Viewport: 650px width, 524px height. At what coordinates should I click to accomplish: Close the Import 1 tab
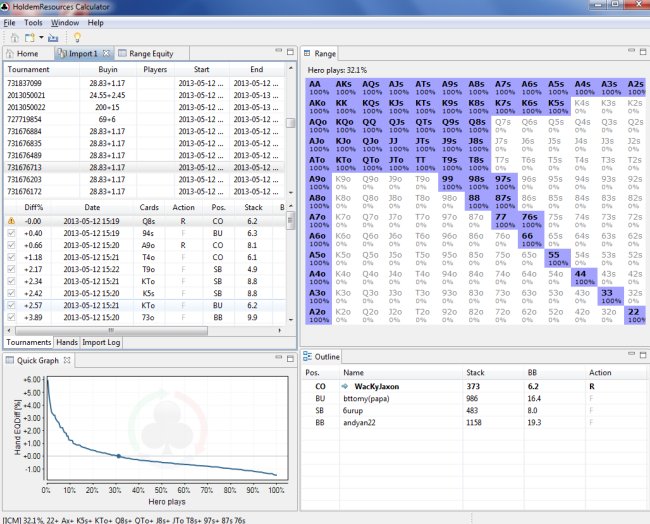(x=107, y=53)
